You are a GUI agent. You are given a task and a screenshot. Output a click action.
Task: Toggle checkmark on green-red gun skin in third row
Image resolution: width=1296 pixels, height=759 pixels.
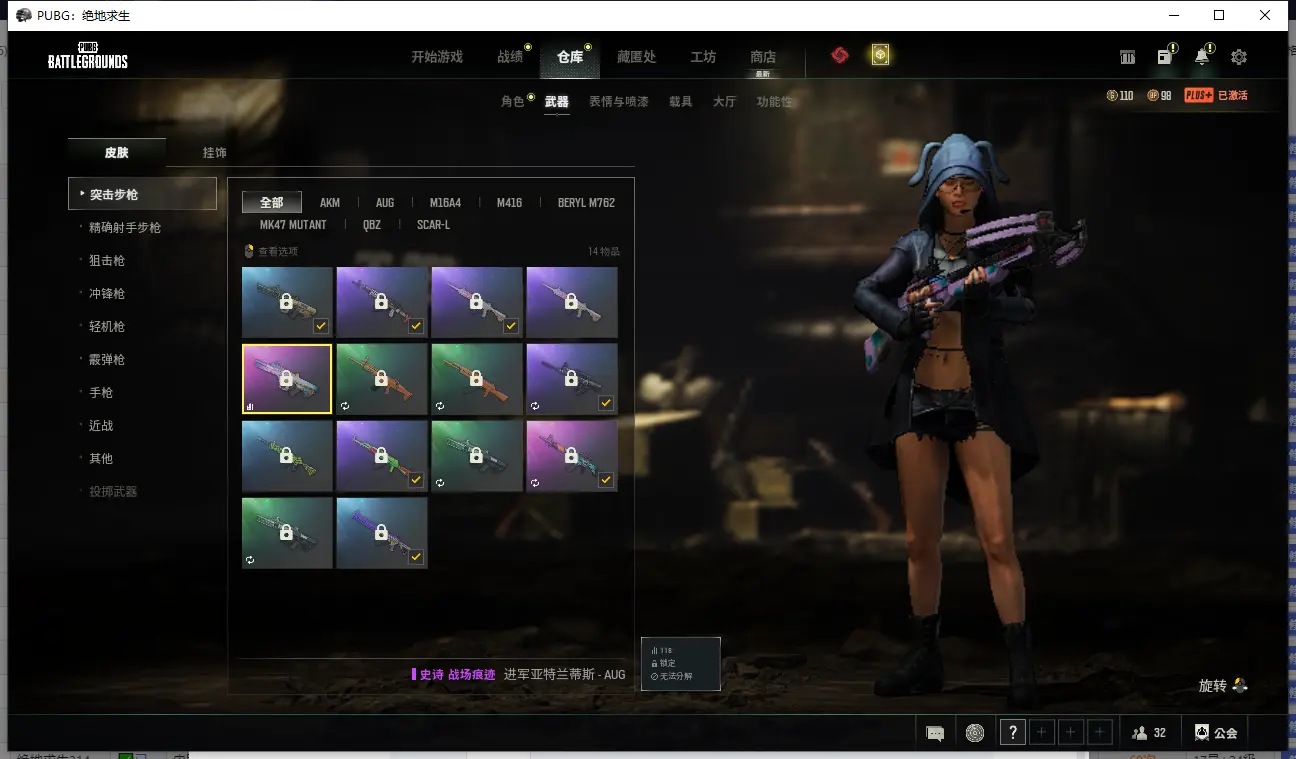[416, 480]
